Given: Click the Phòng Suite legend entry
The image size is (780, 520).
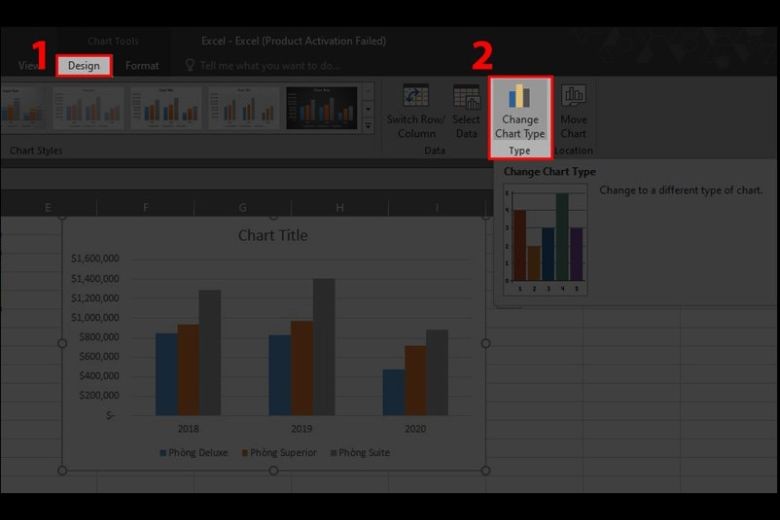Looking at the screenshot, I should click(360, 453).
